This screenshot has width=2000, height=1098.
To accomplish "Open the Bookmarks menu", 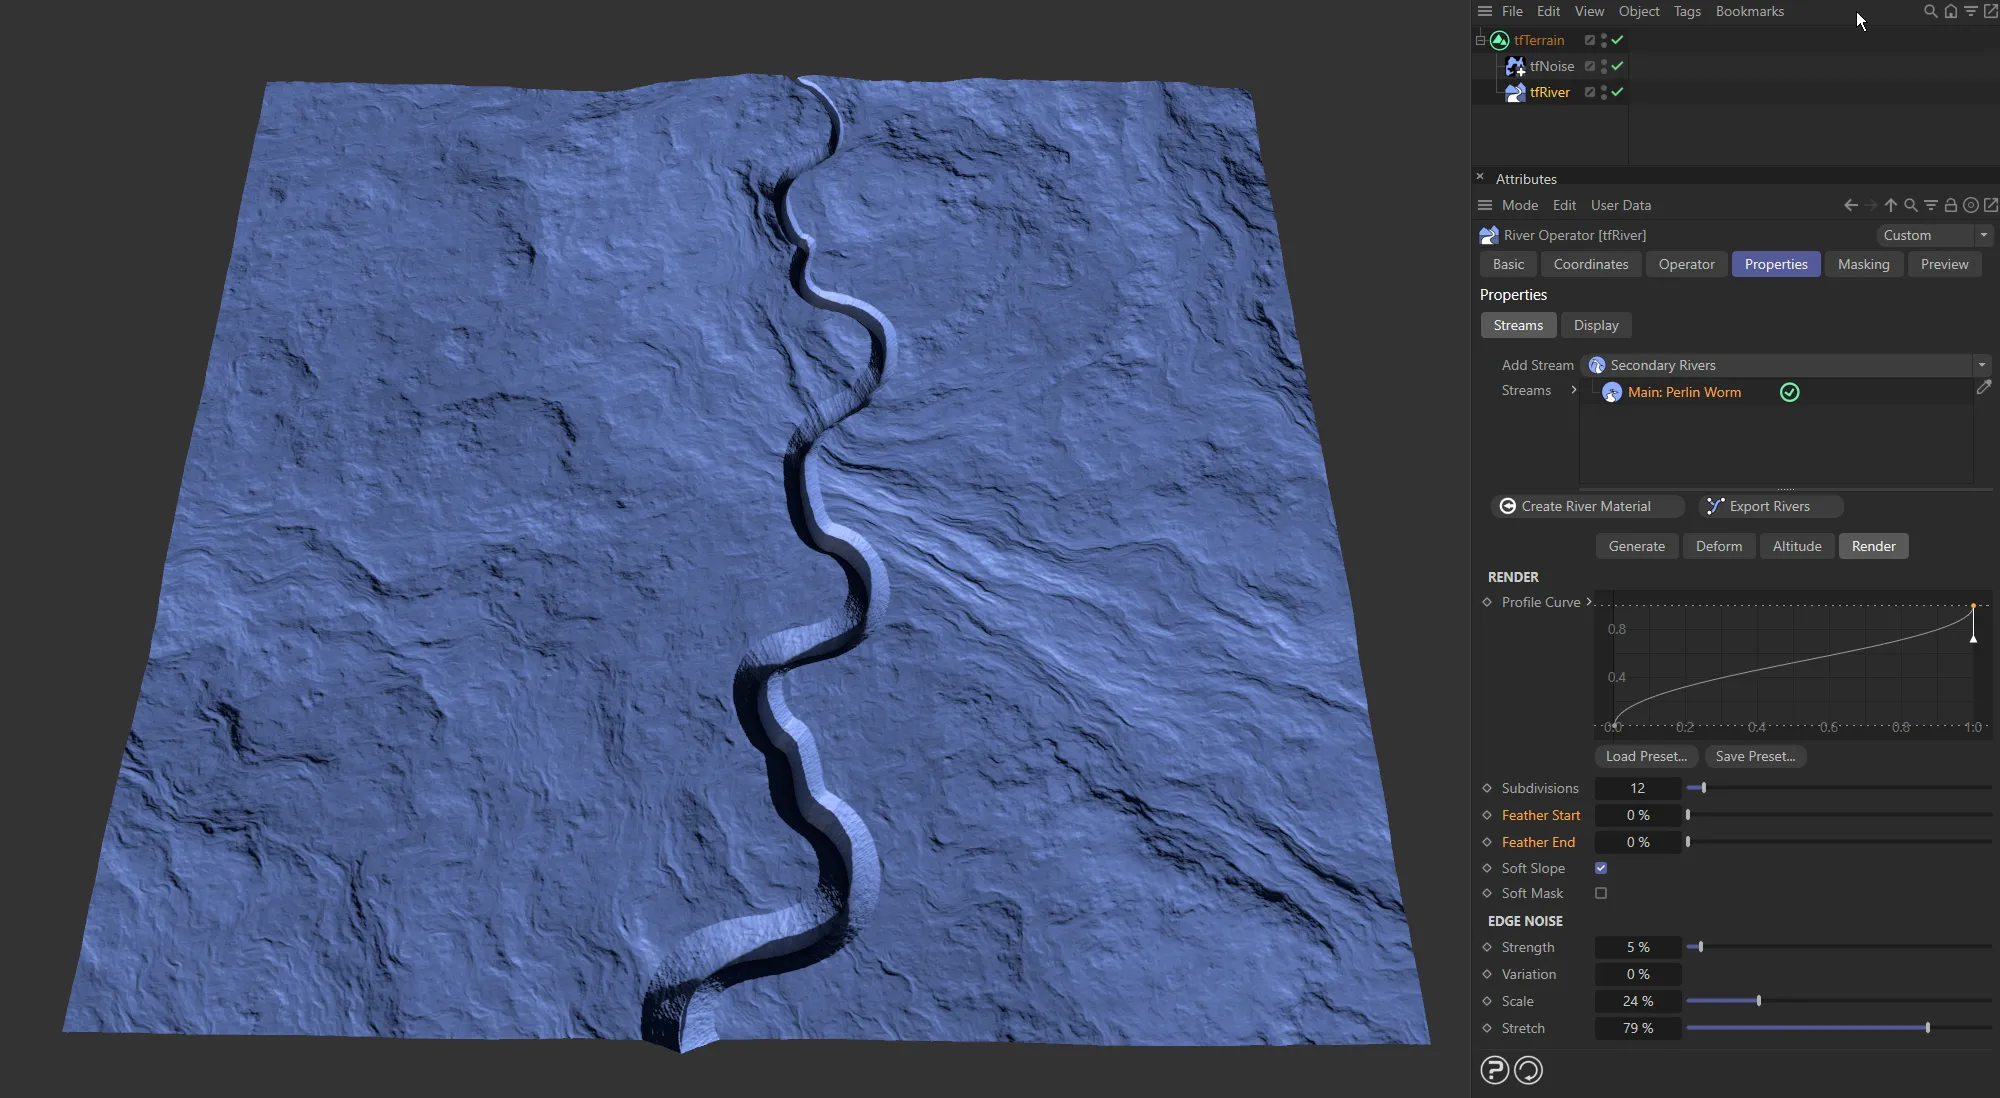I will pyautogui.click(x=1749, y=11).
